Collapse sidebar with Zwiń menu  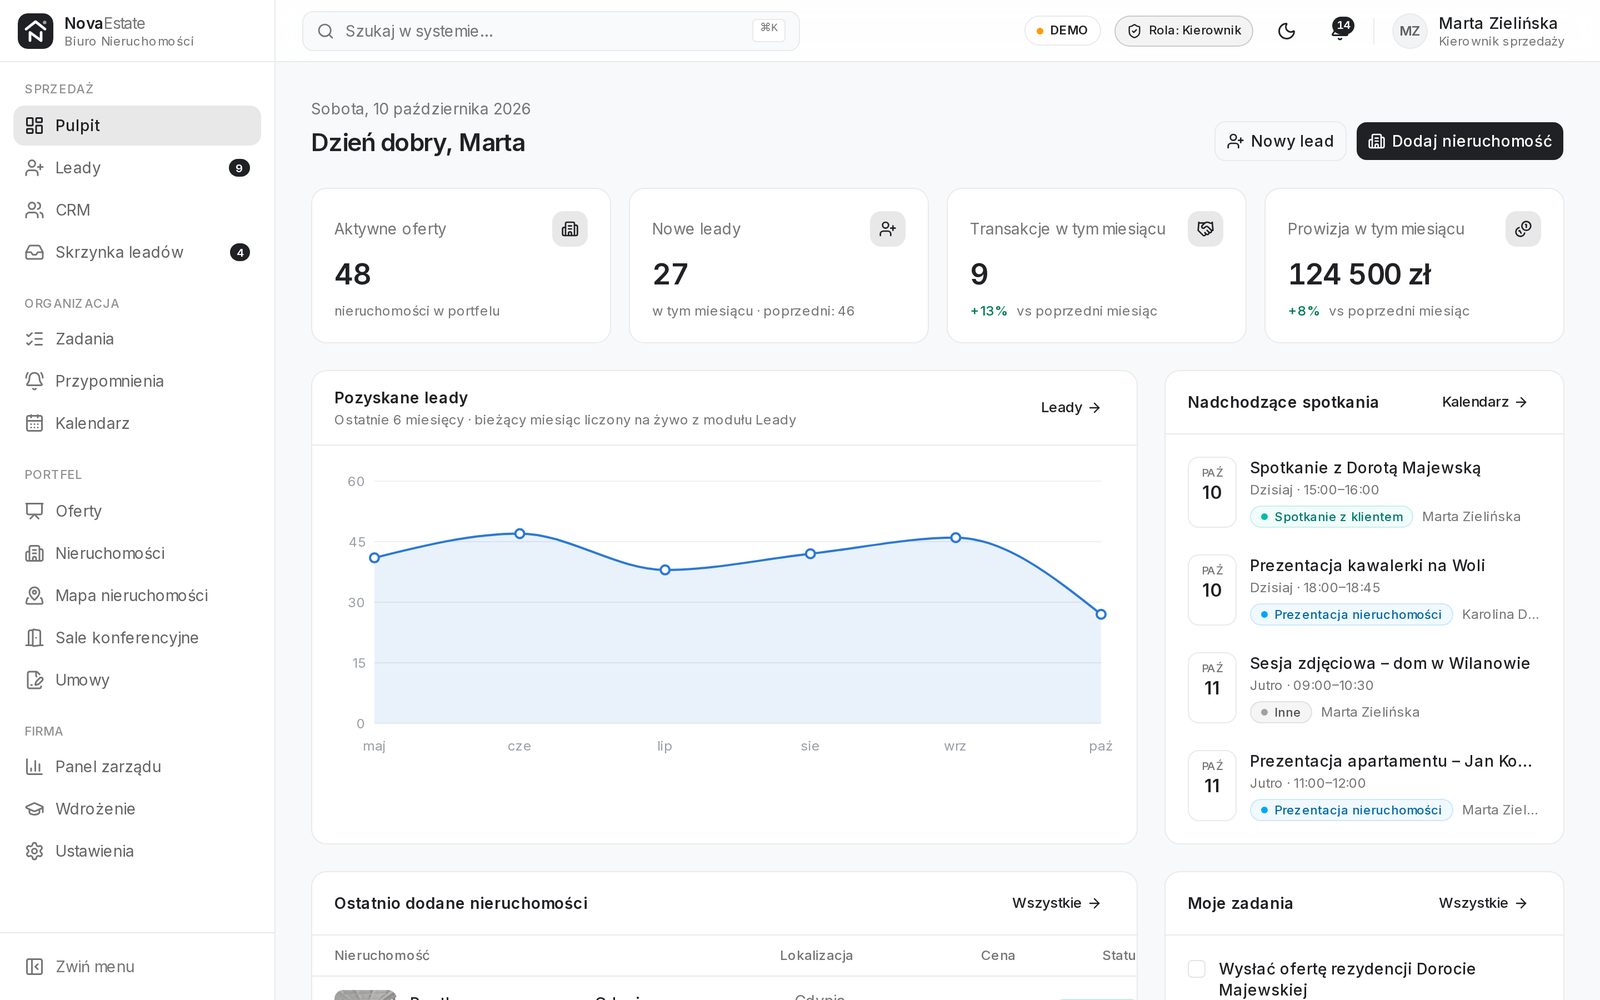coord(137,967)
